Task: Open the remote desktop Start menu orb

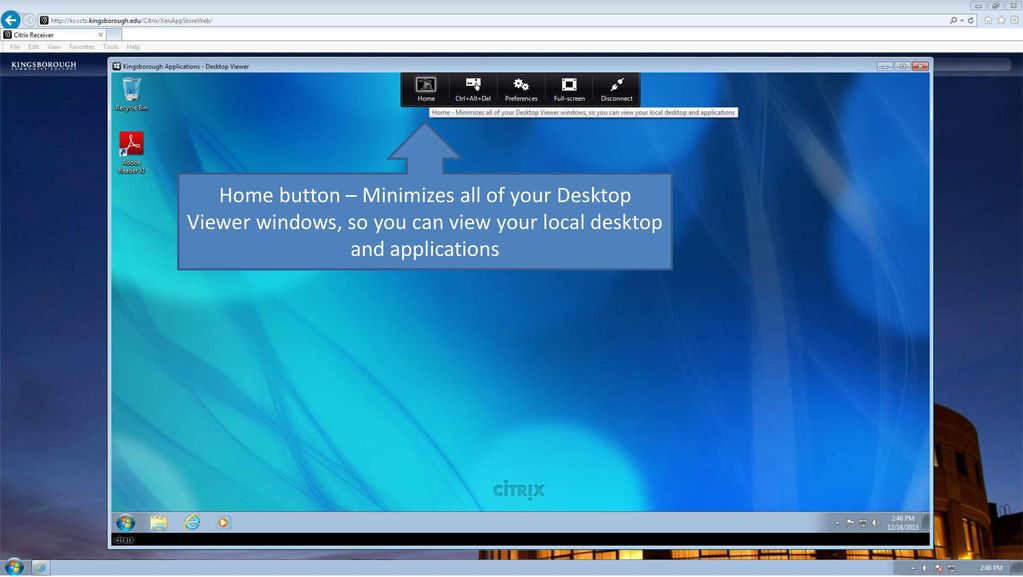Action: [x=126, y=522]
